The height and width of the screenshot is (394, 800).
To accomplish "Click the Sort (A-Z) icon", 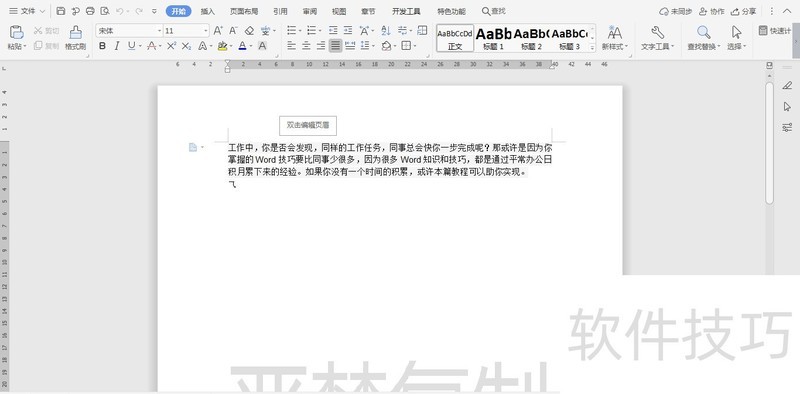I will (386, 31).
